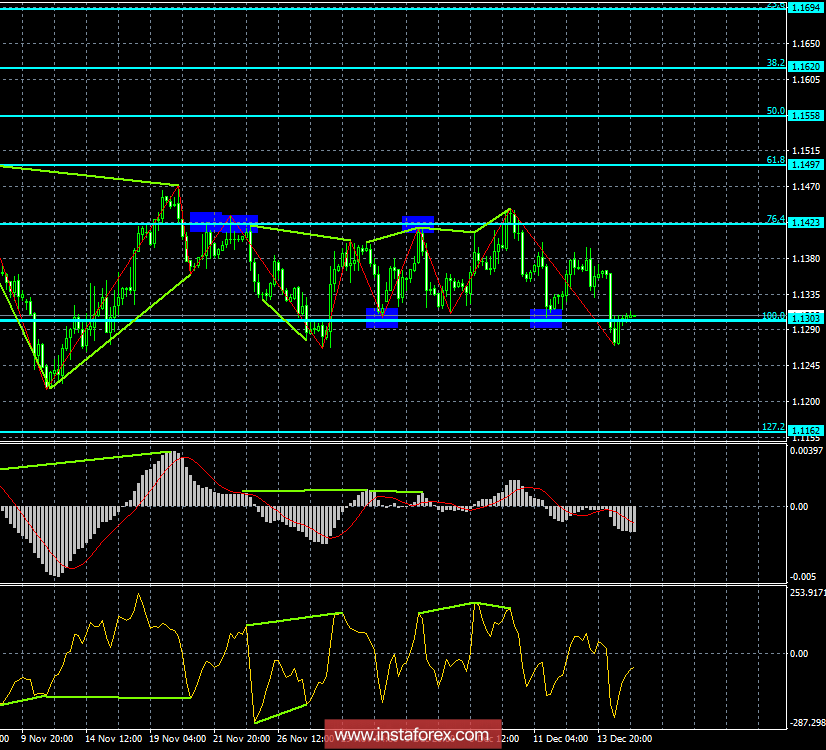Select left blue rectangle on 100.0 level
Viewport: 826px width, 750px height.
point(382,317)
